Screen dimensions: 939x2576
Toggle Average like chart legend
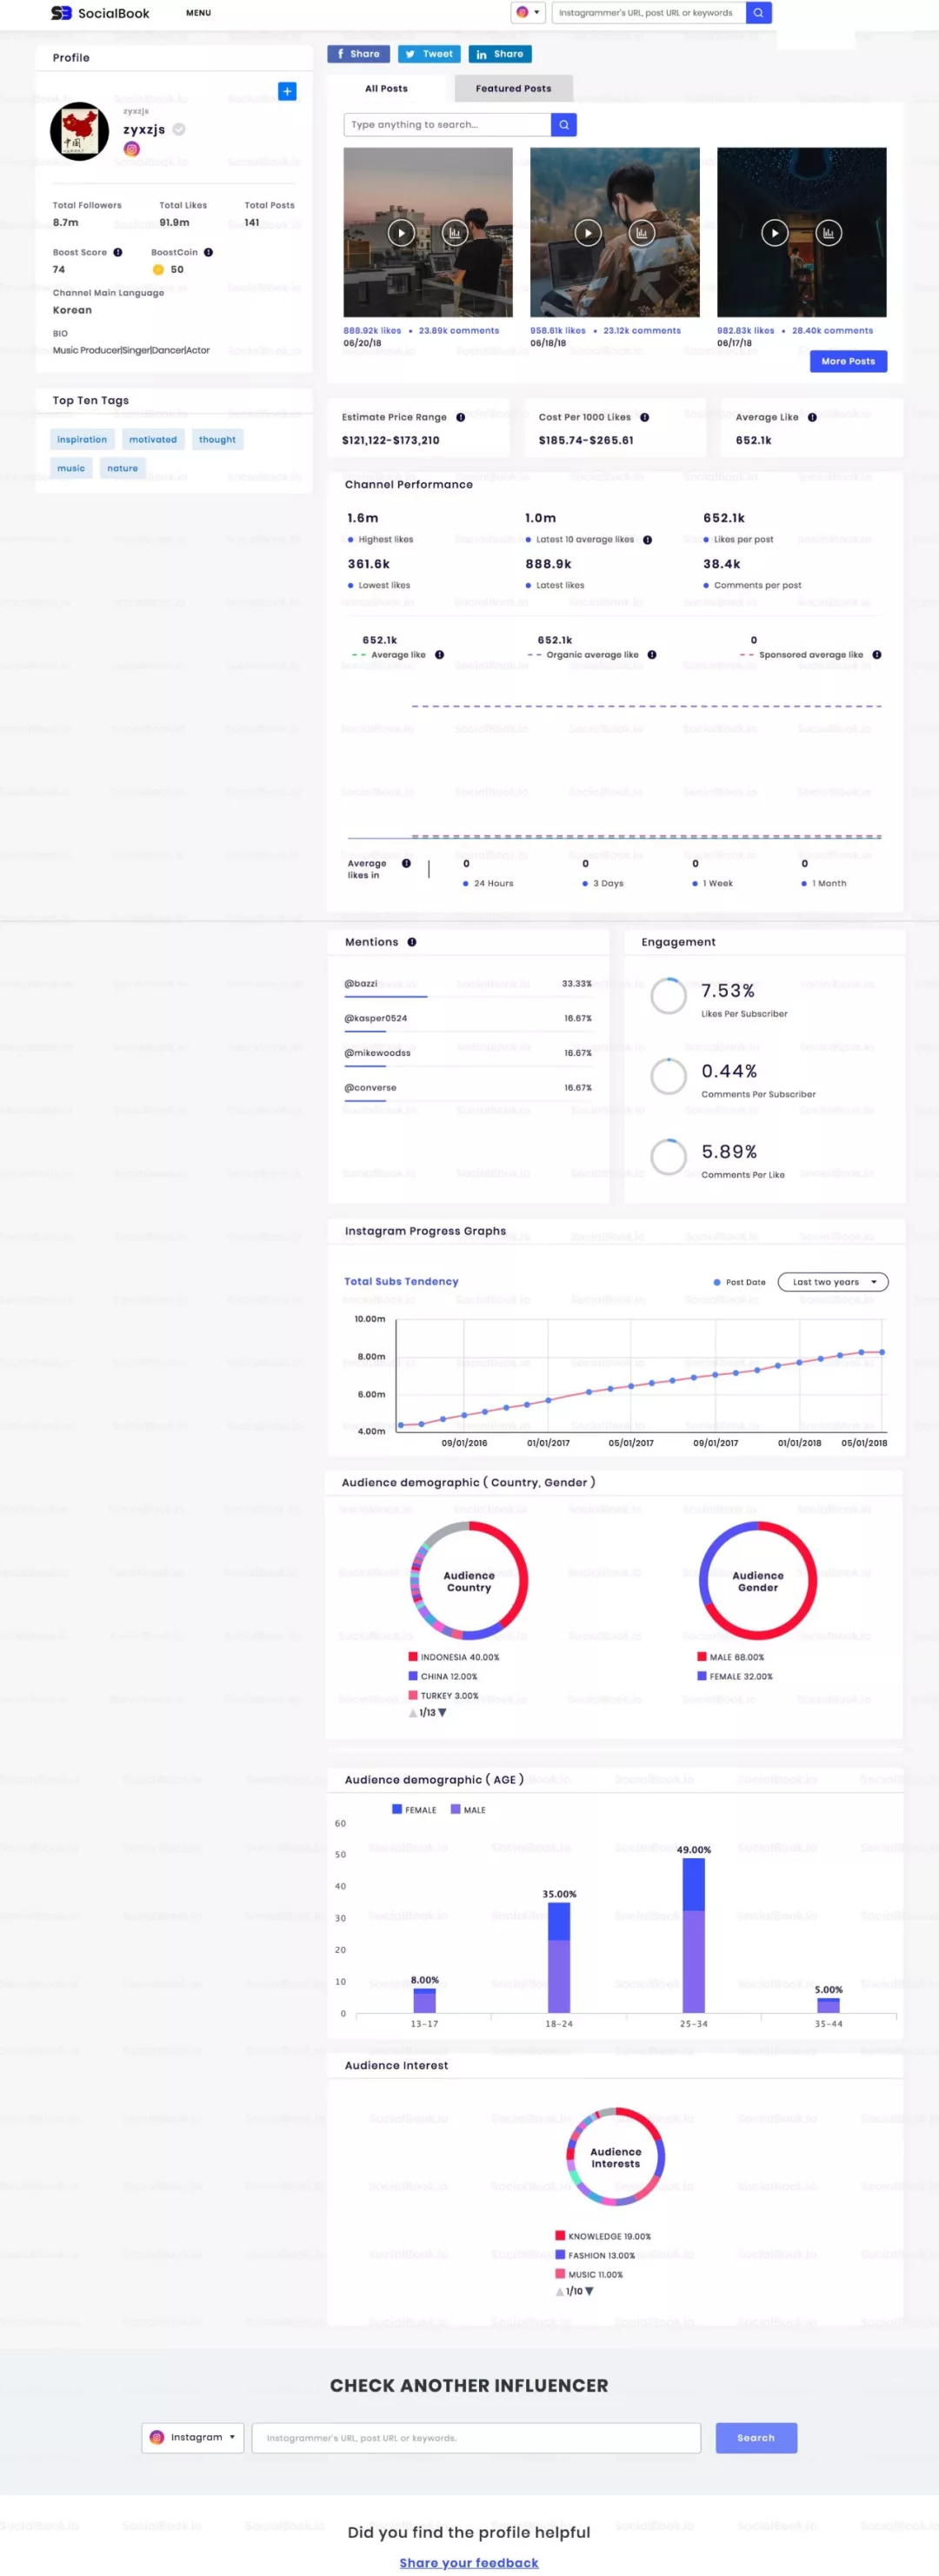pos(389,655)
